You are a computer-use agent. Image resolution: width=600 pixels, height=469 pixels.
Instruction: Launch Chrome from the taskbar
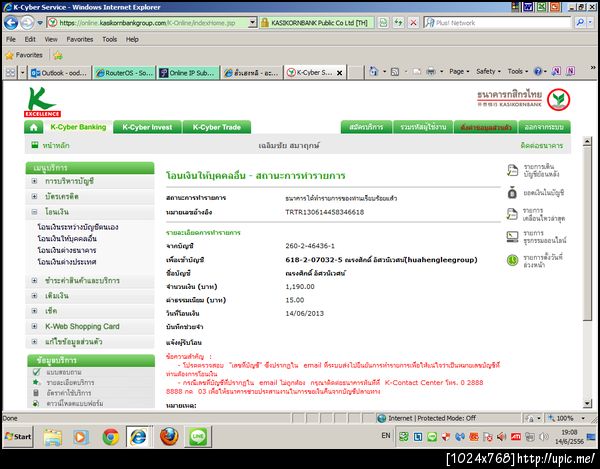click(x=111, y=436)
